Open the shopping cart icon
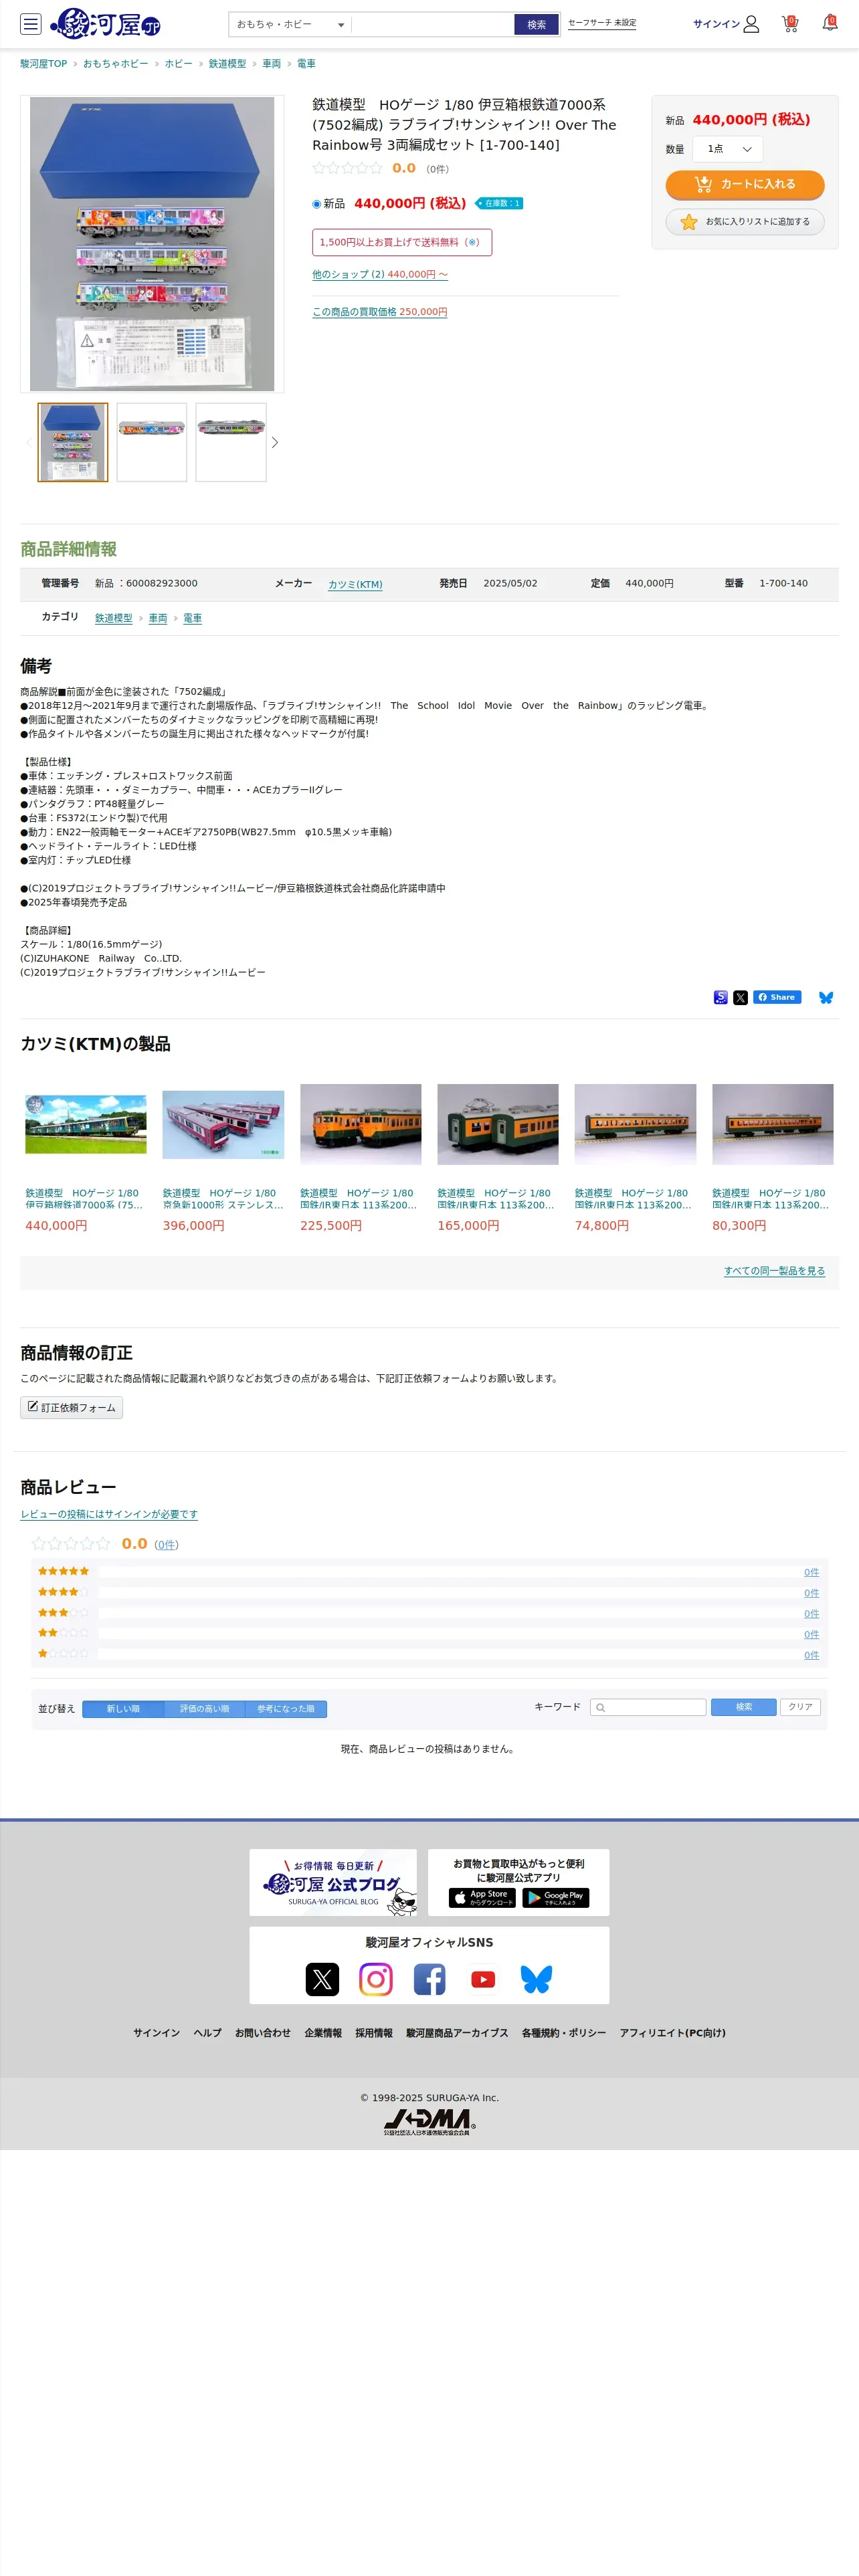Image resolution: width=859 pixels, height=2576 pixels. [790, 23]
